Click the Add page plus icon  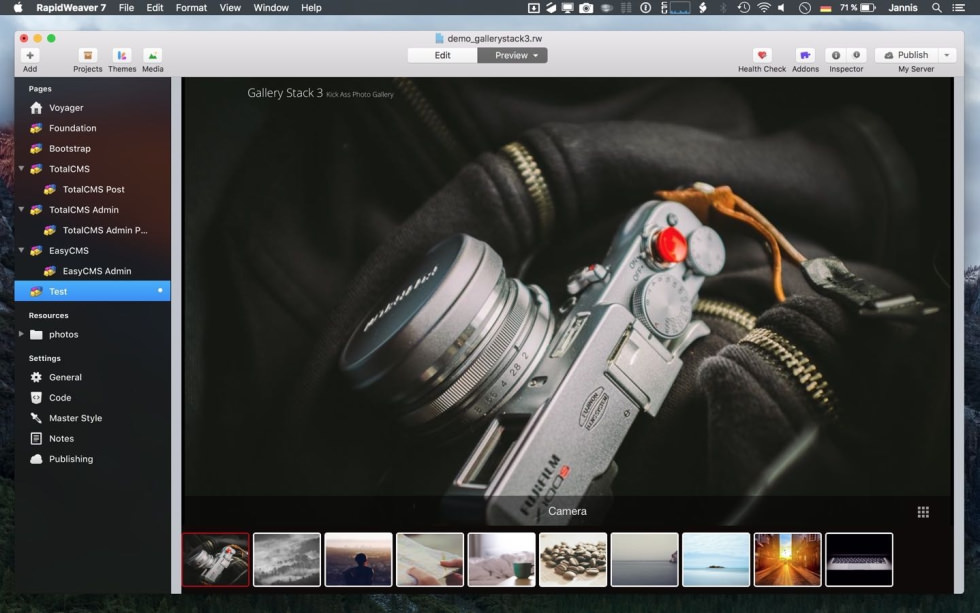29,56
